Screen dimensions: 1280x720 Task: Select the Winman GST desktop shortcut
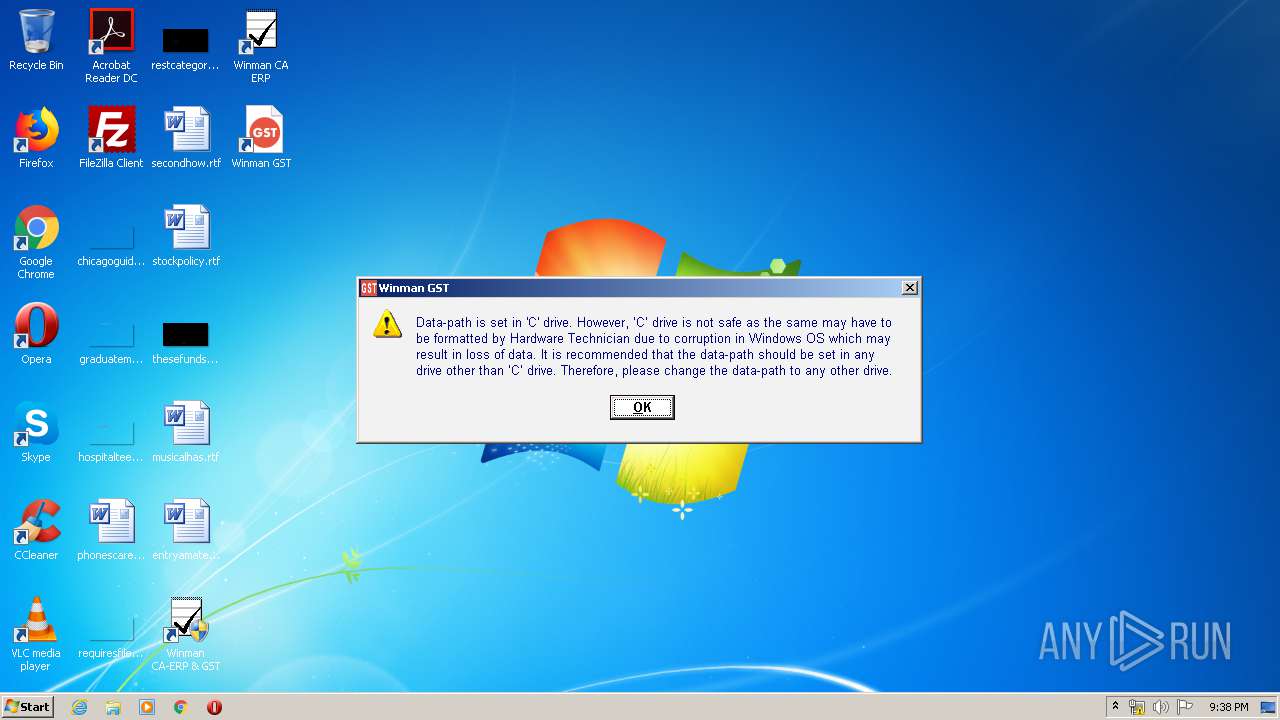coord(261,138)
